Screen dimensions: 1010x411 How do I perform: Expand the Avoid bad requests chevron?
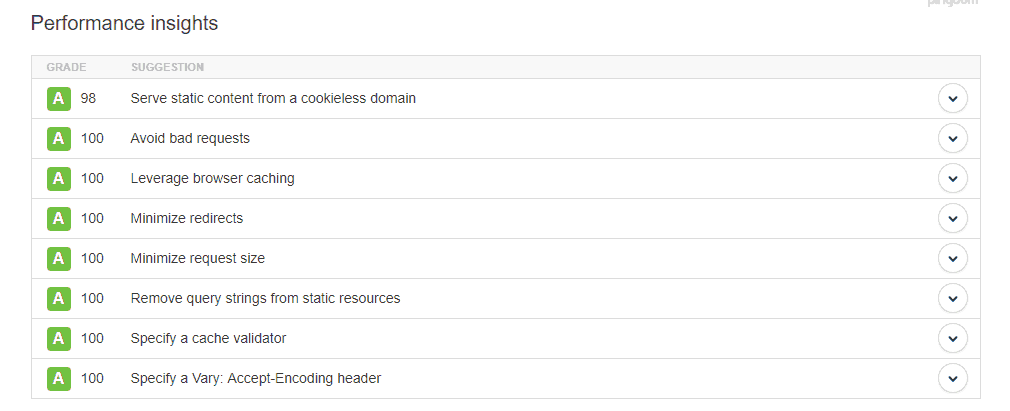(x=953, y=139)
